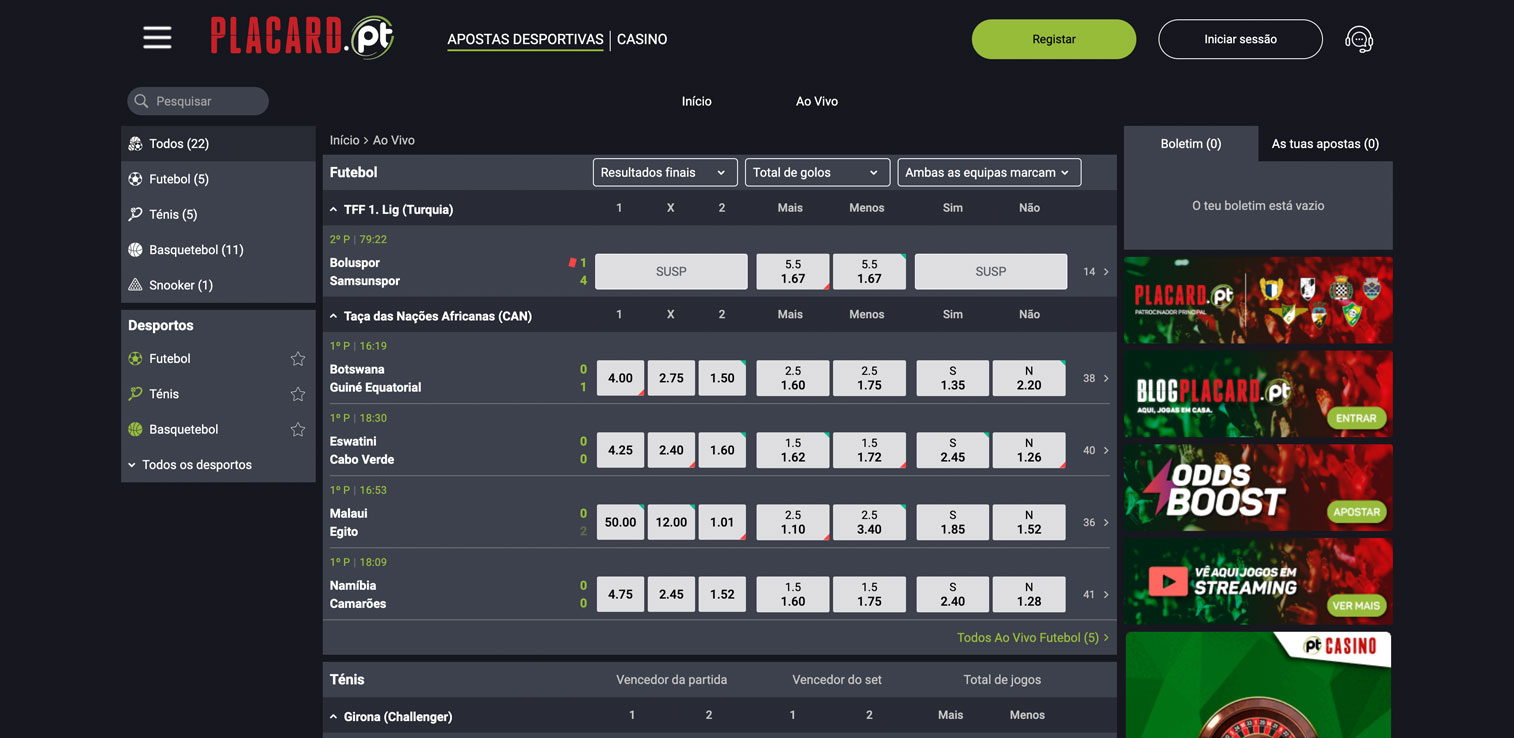Open the Boluspor vs Samsunspor match

(365, 272)
